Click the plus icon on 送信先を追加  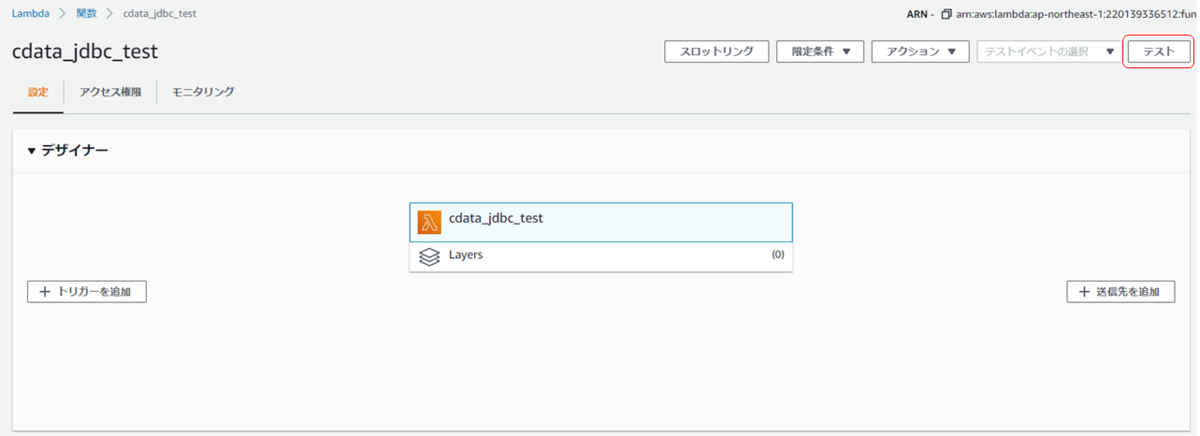click(x=1084, y=292)
